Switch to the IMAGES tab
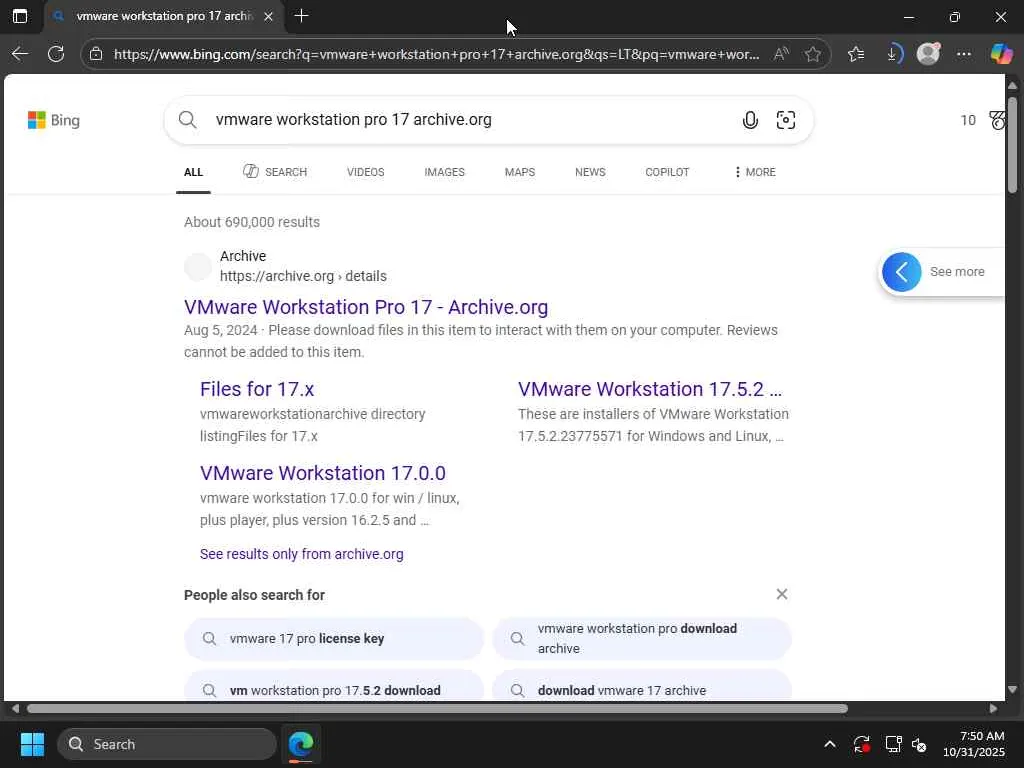This screenshot has width=1024, height=768. click(x=445, y=172)
